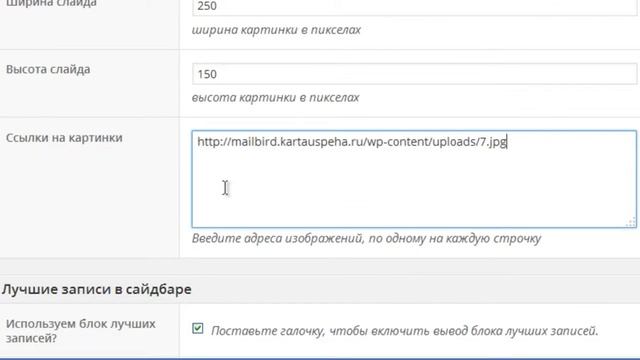Click inside the image links textarea
This screenshot has width=640, height=360.
[414, 179]
